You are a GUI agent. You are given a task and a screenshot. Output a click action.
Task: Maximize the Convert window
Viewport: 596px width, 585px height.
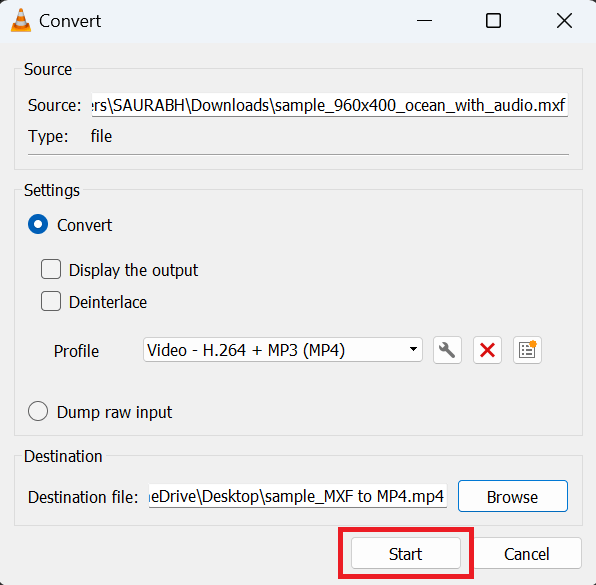(x=493, y=21)
